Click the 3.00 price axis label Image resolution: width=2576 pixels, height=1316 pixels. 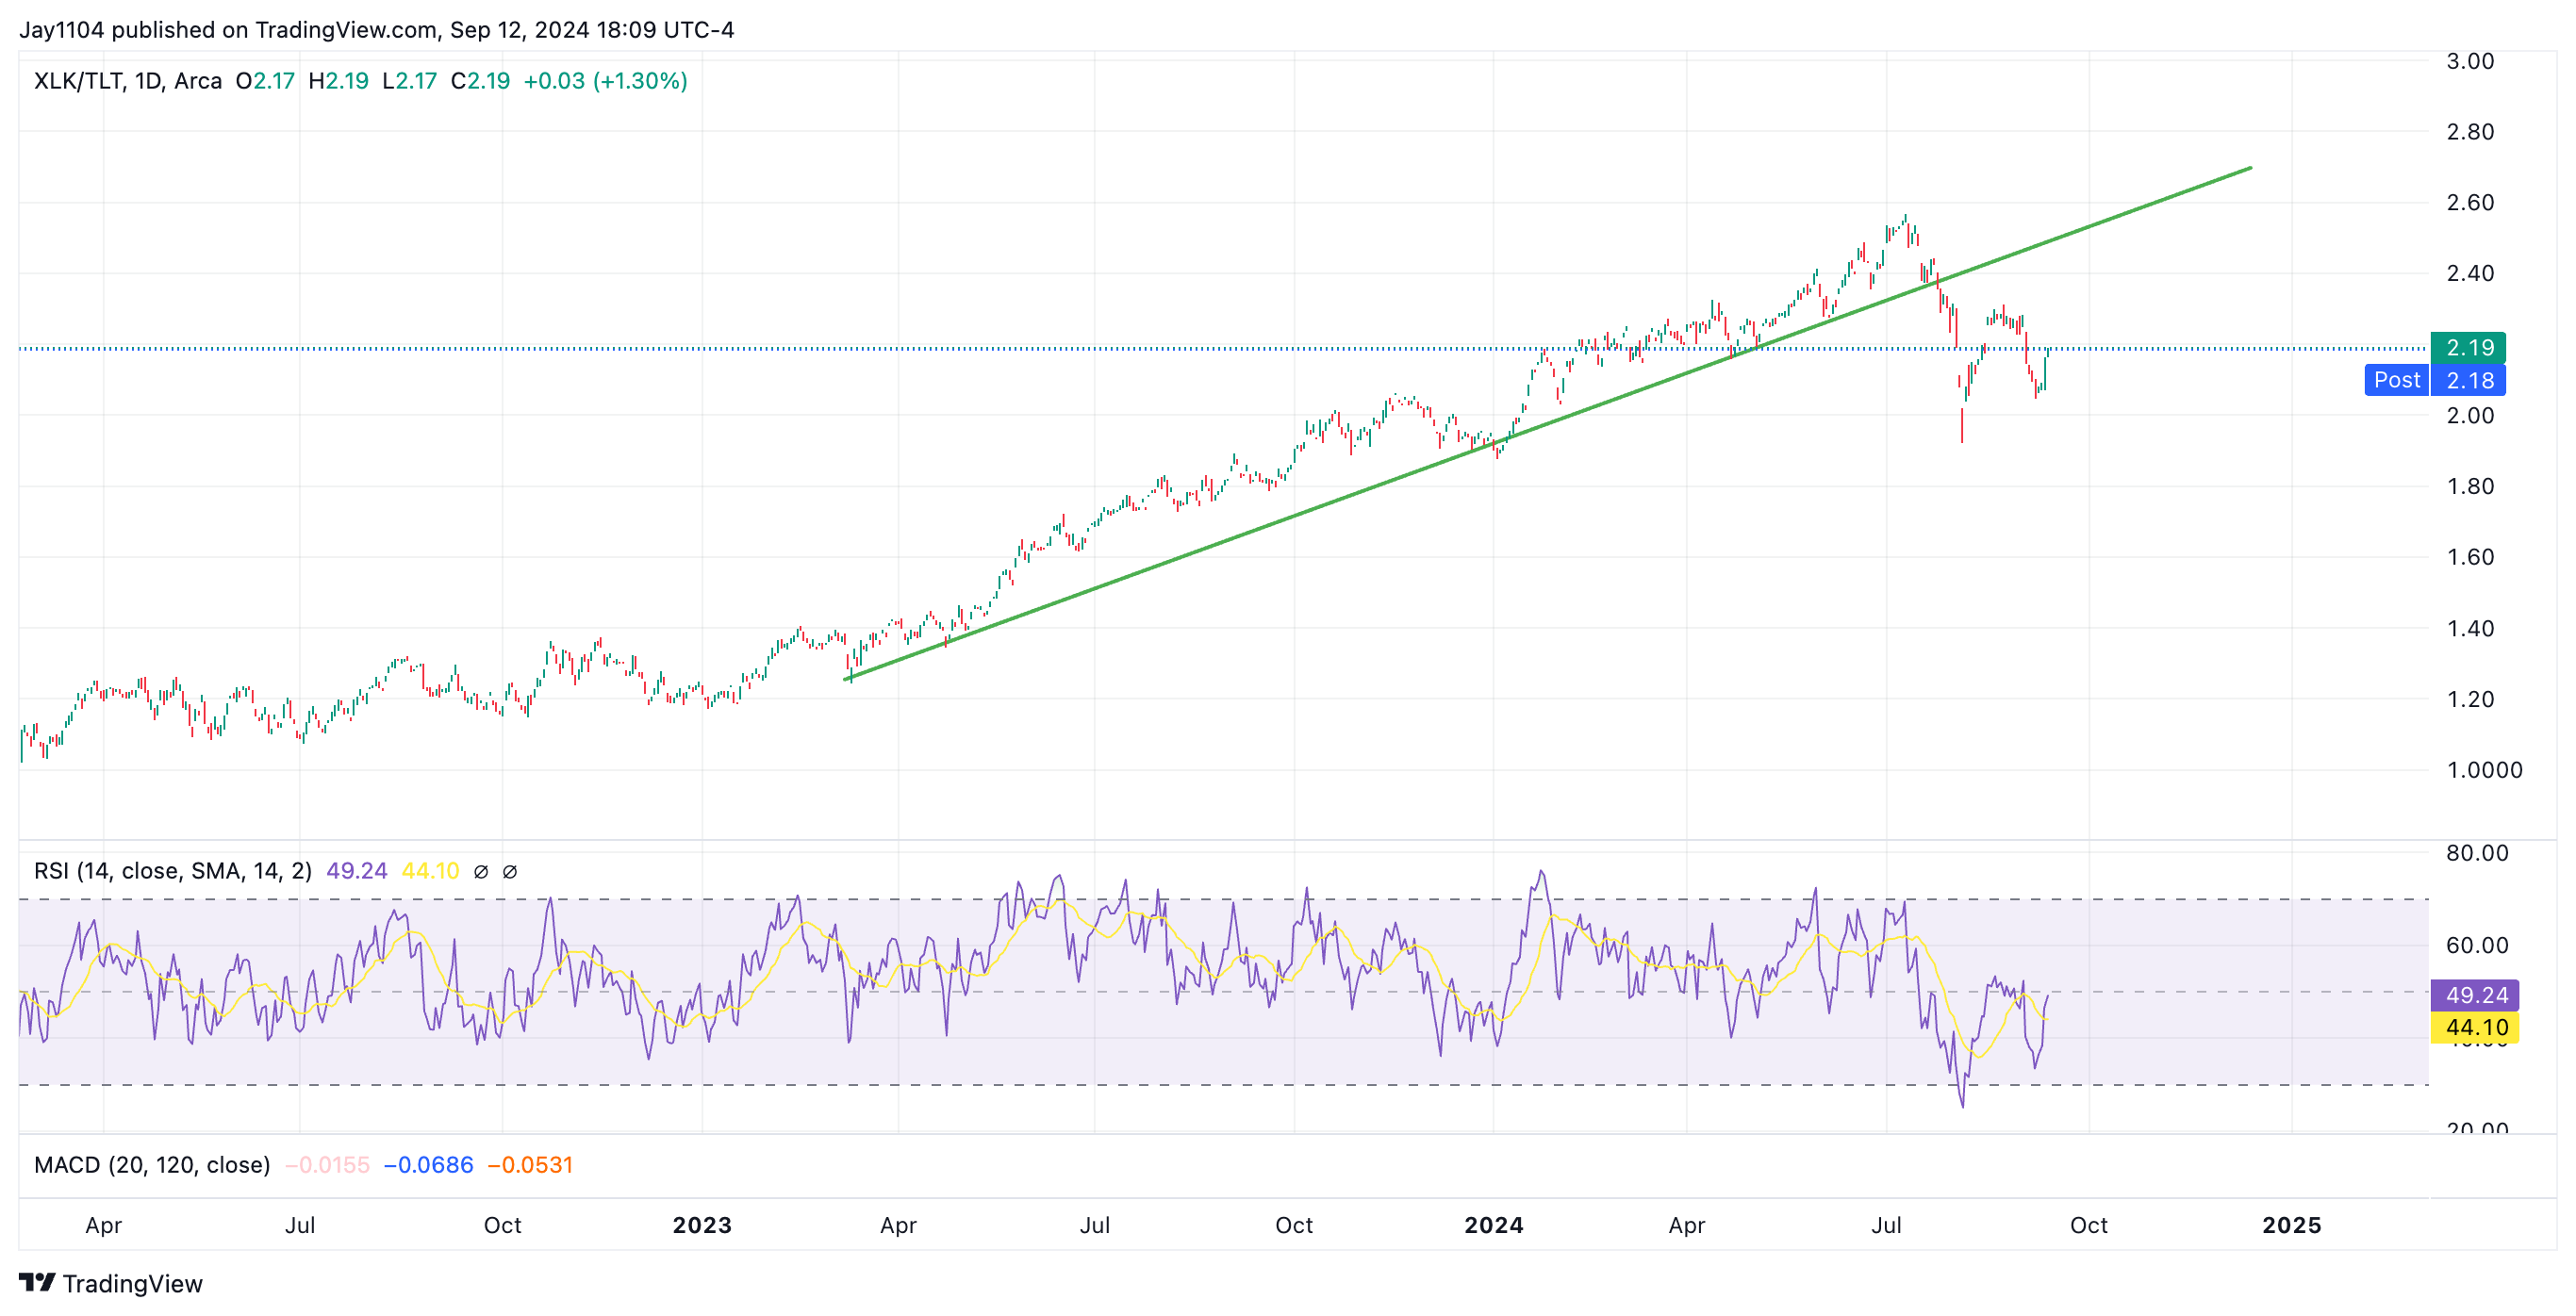pyautogui.click(x=2470, y=61)
